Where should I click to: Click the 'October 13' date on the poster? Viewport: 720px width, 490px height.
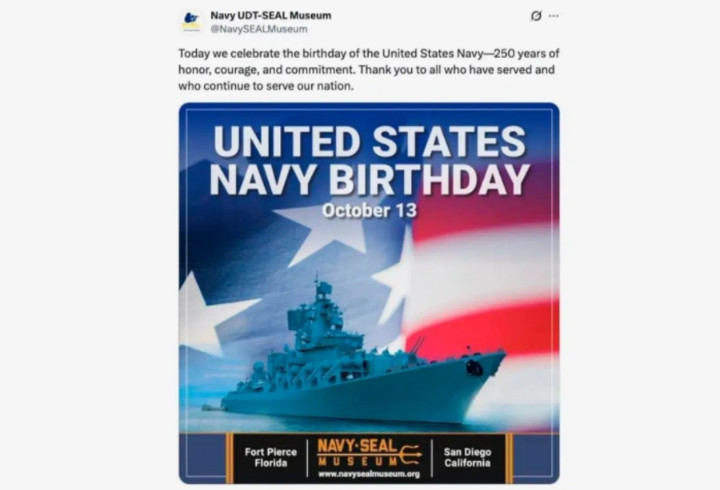click(x=370, y=210)
